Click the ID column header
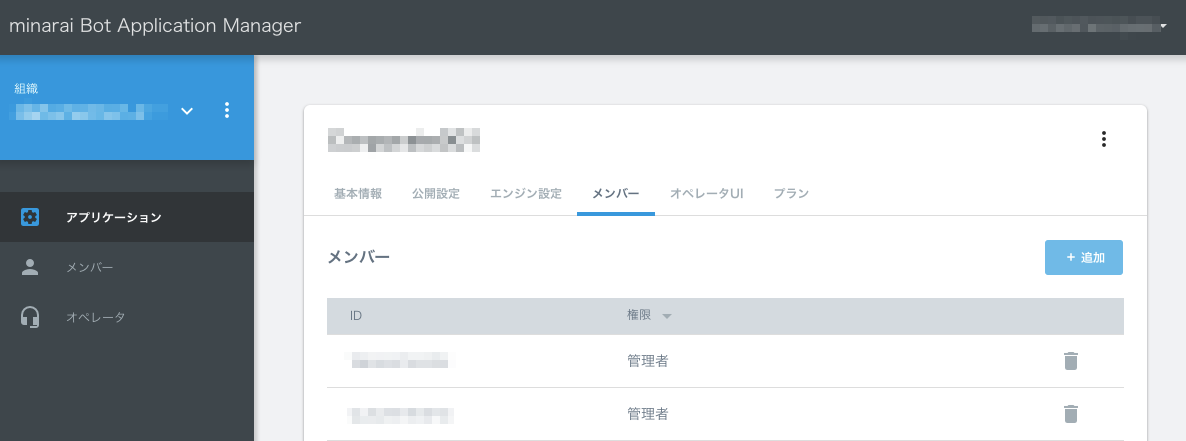Viewport: 1186px width, 441px height. coord(356,315)
